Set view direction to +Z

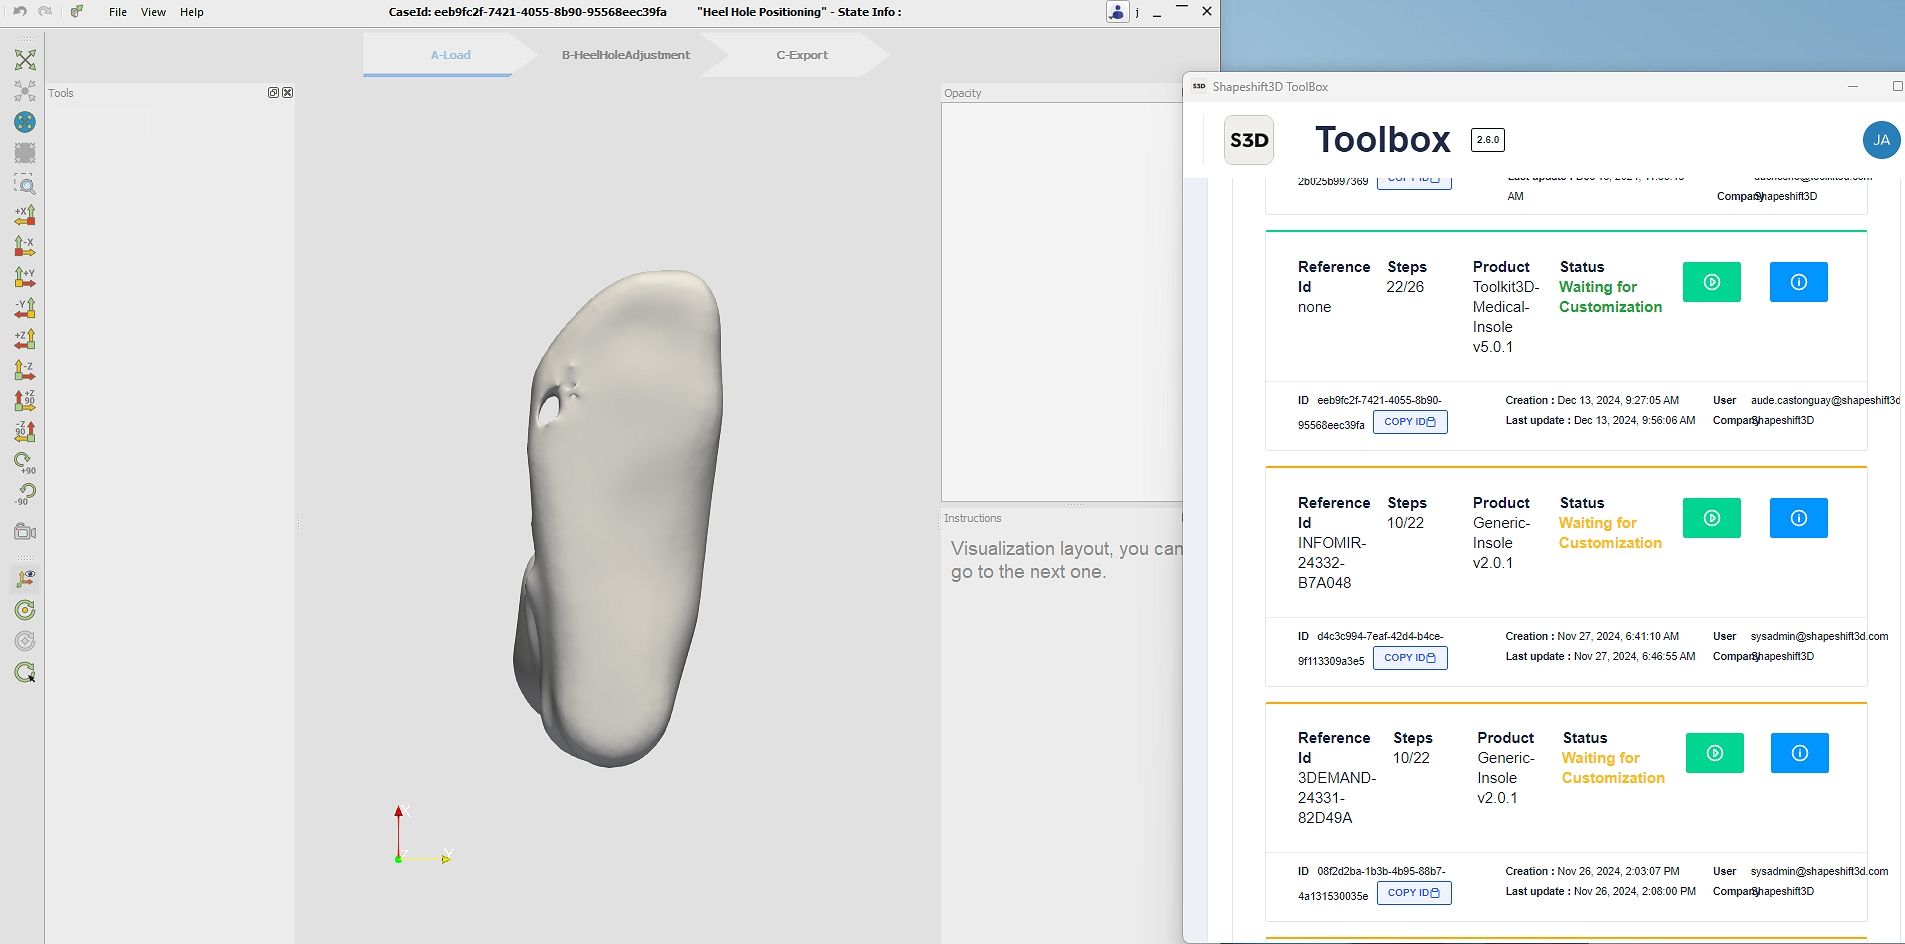tap(25, 339)
